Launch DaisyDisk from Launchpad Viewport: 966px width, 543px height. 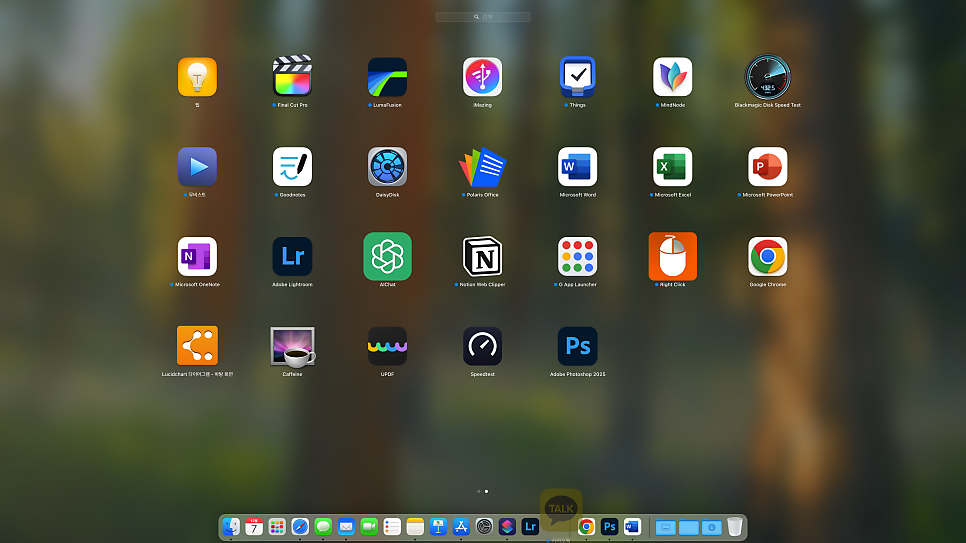[388, 166]
